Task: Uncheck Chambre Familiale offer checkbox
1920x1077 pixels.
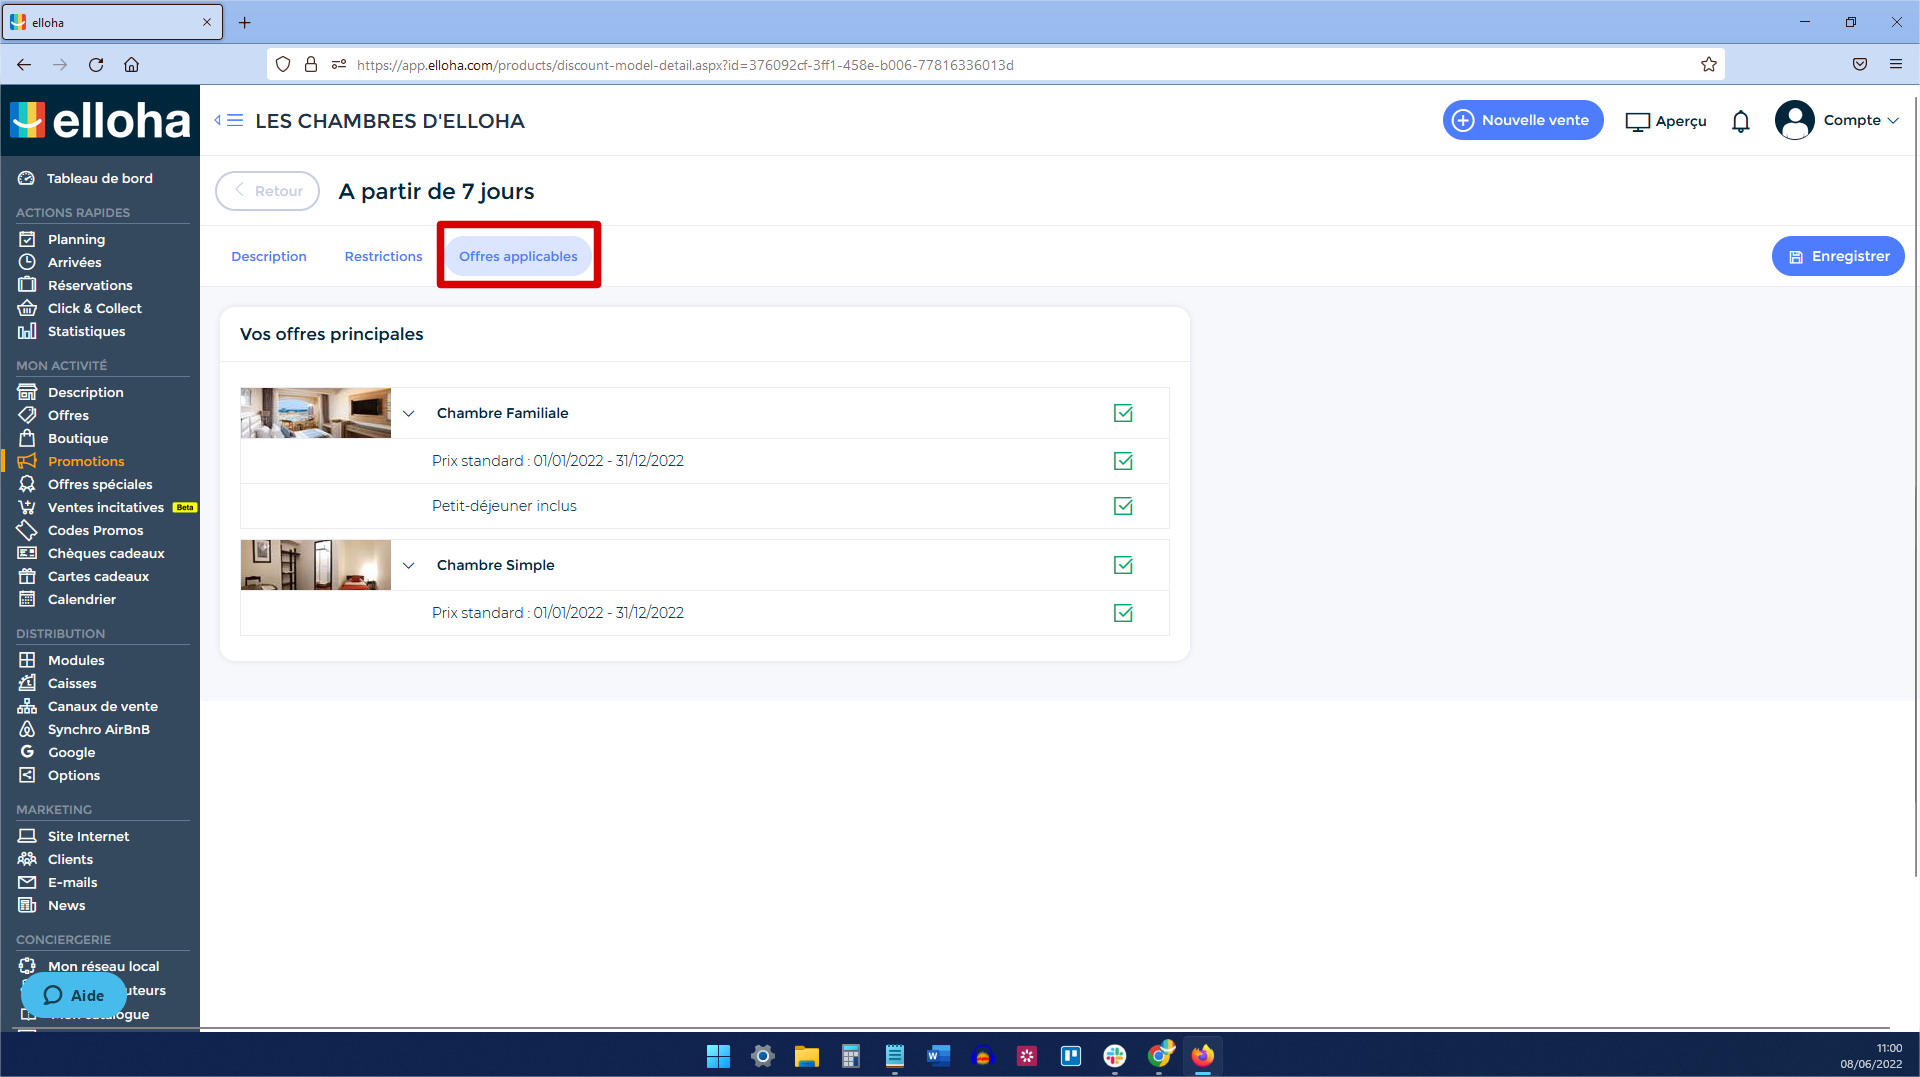Action: click(1123, 413)
